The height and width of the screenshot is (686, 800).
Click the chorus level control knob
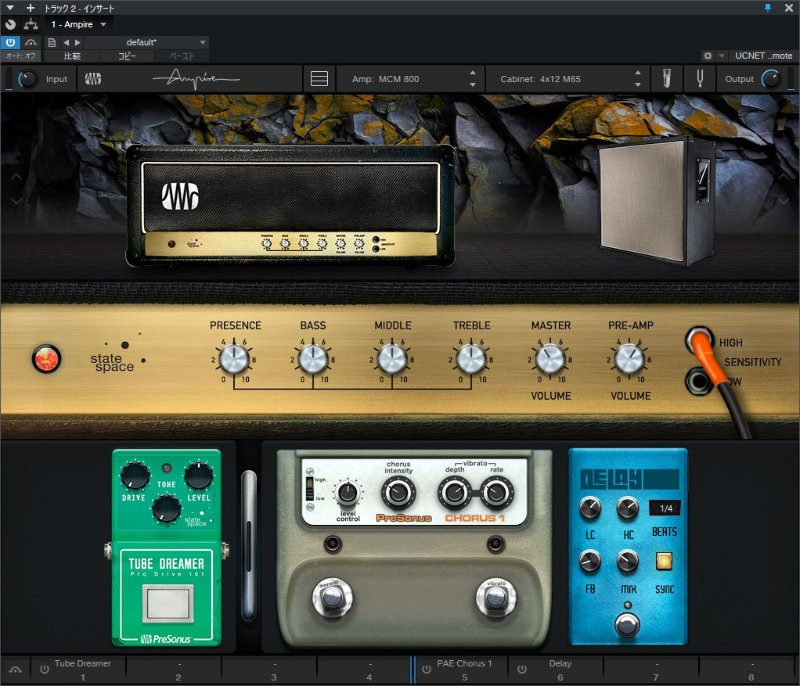(347, 493)
